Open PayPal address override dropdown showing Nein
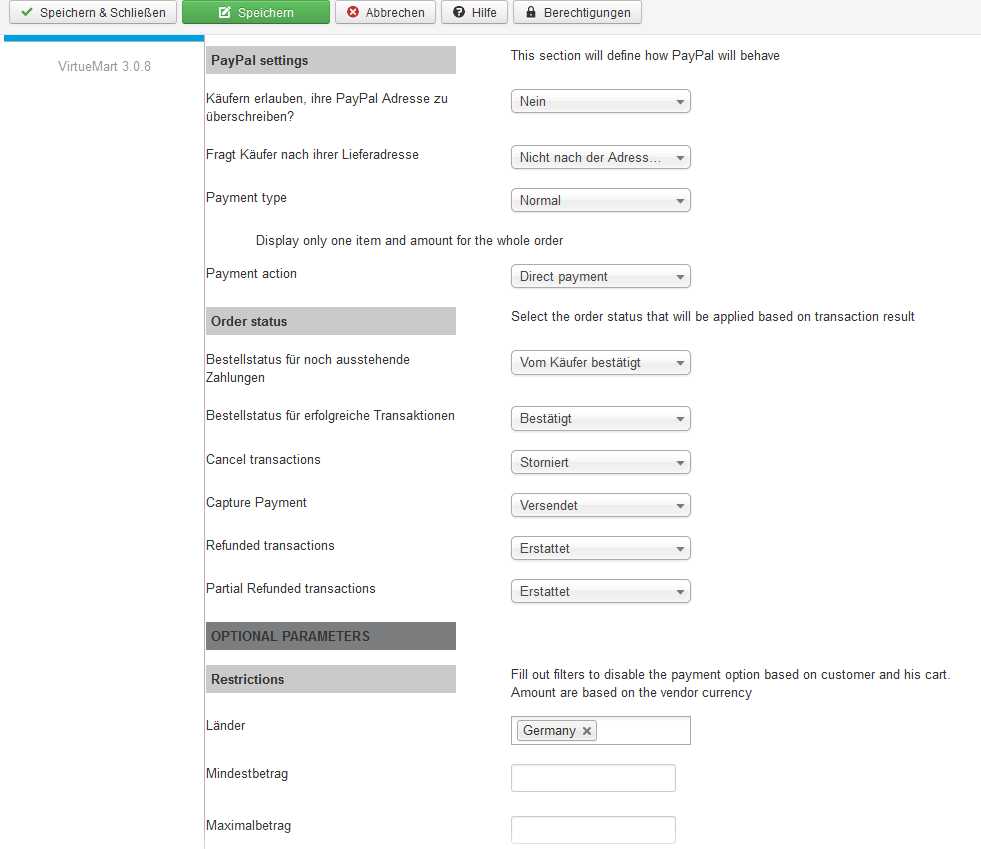Image resolution: width=981 pixels, height=849 pixels. click(x=600, y=101)
